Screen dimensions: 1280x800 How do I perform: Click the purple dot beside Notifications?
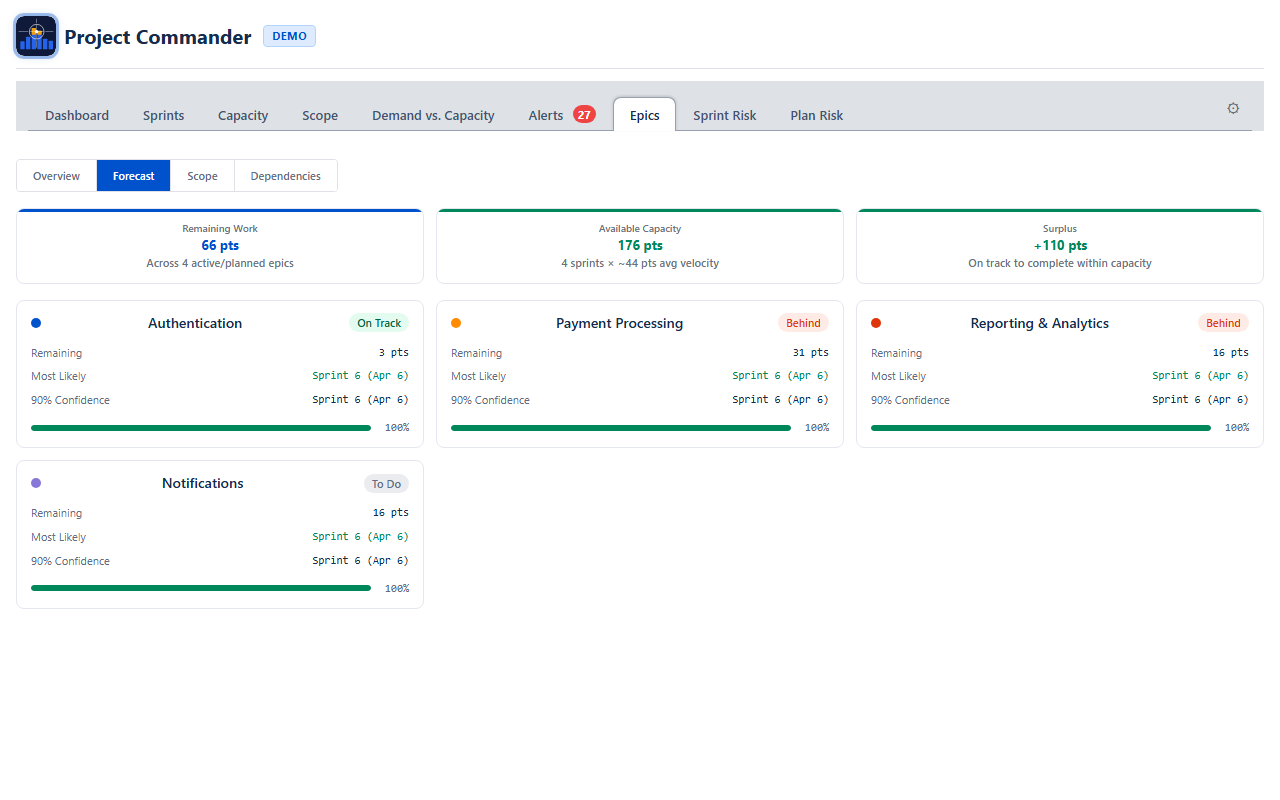click(36, 483)
